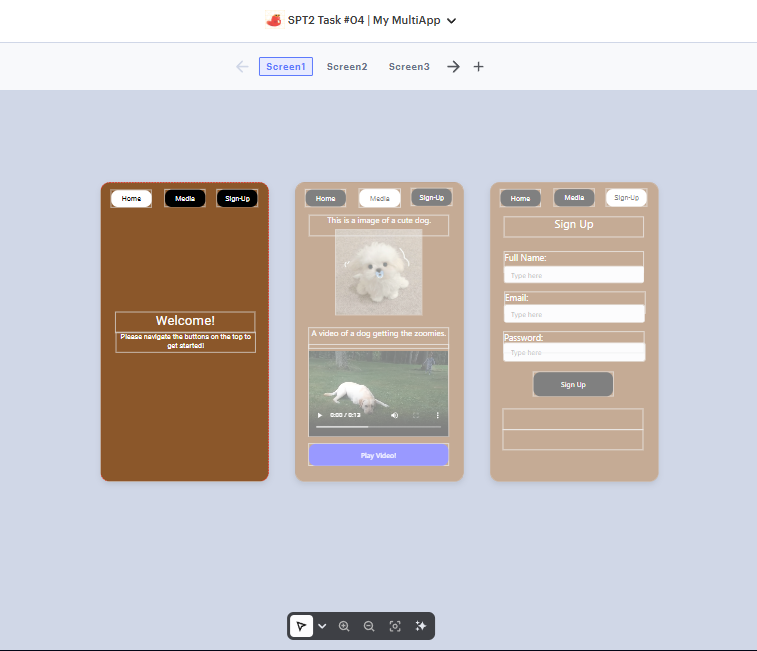Click the Password input field

[x=575, y=353]
